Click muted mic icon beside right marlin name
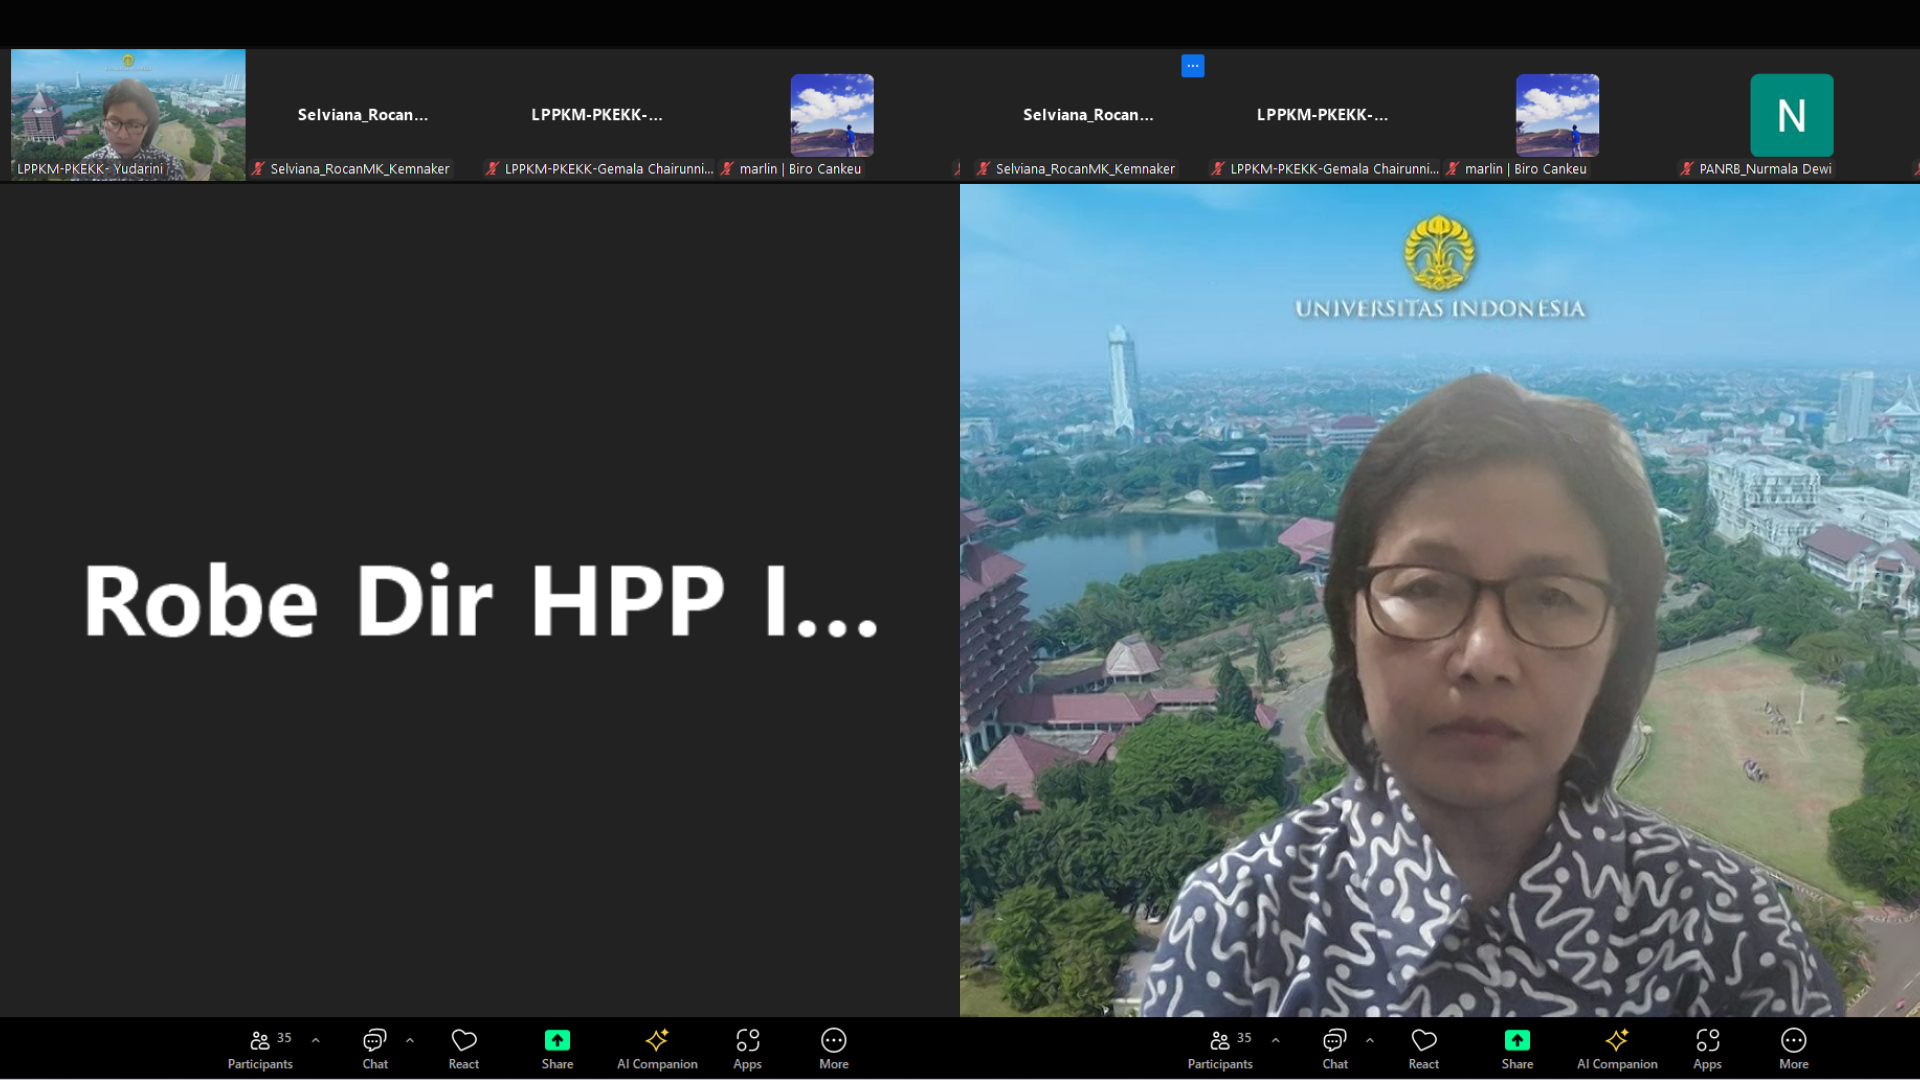The image size is (1920, 1080). 1452,169
